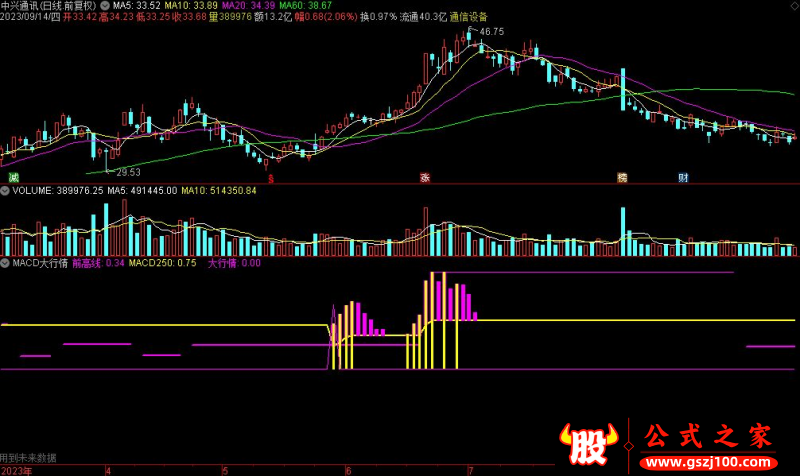Select the 大行情: 0.00 value
The image size is (800, 476).
click(x=234, y=263)
